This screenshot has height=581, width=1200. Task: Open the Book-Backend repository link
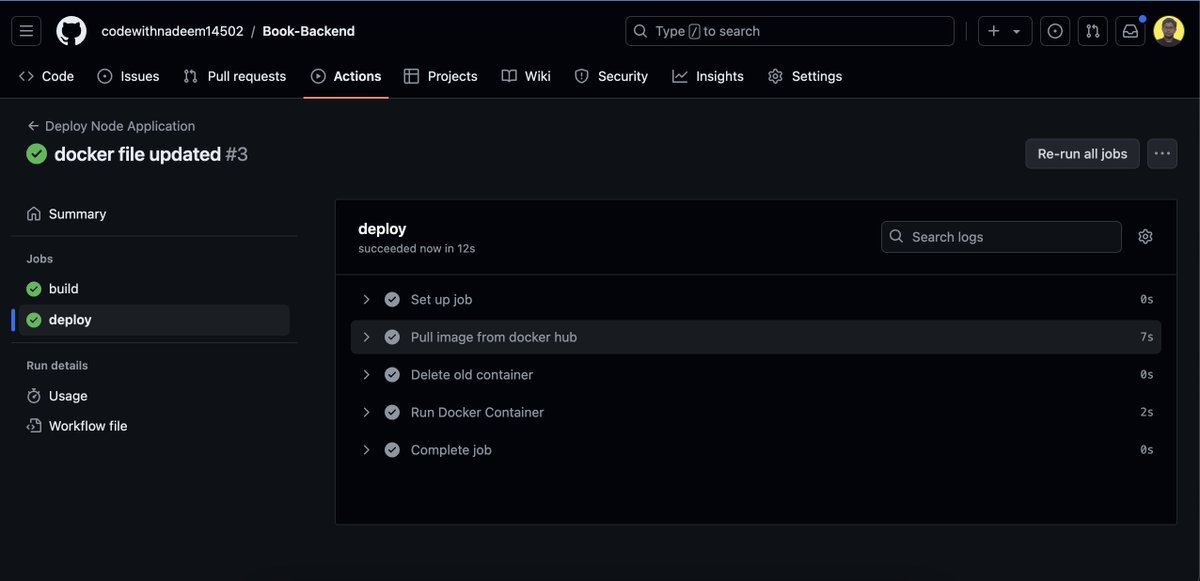tap(309, 31)
